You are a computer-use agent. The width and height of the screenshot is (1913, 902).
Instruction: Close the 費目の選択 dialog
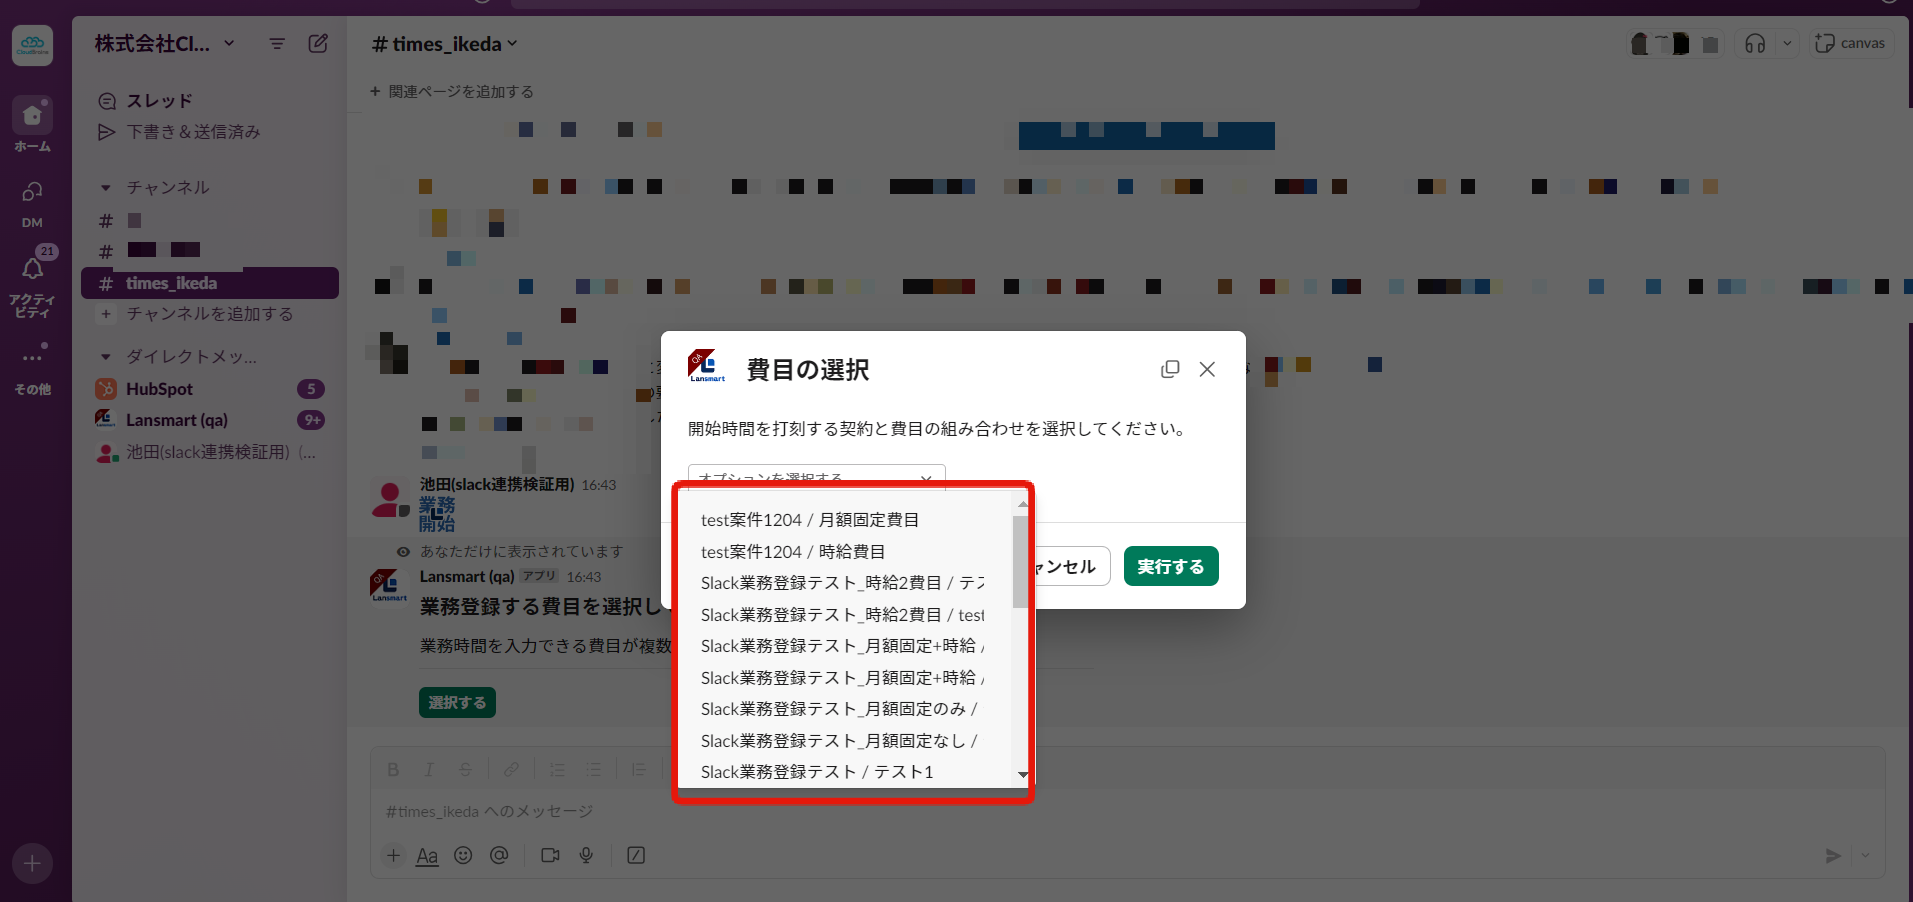[1207, 369]
